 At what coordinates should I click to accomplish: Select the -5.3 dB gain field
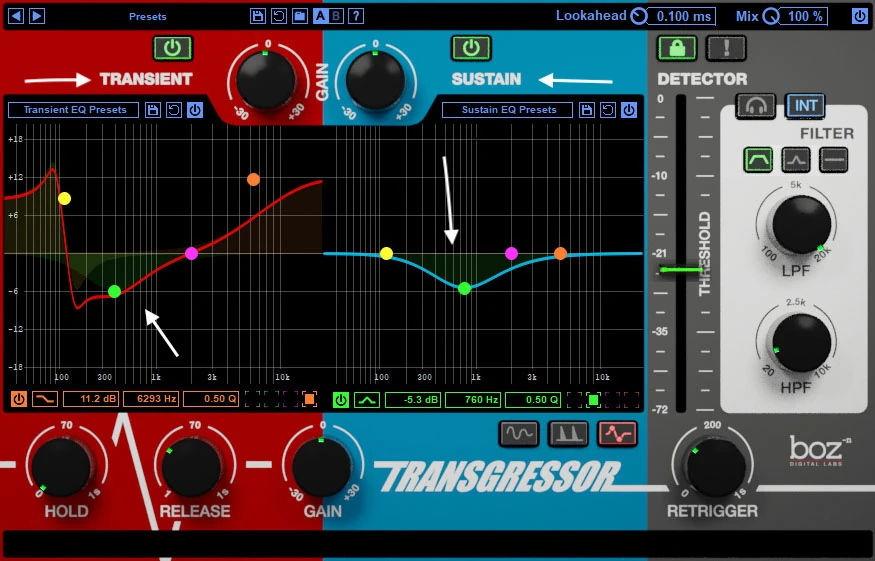pyautogui.click(x=413, y=400)
